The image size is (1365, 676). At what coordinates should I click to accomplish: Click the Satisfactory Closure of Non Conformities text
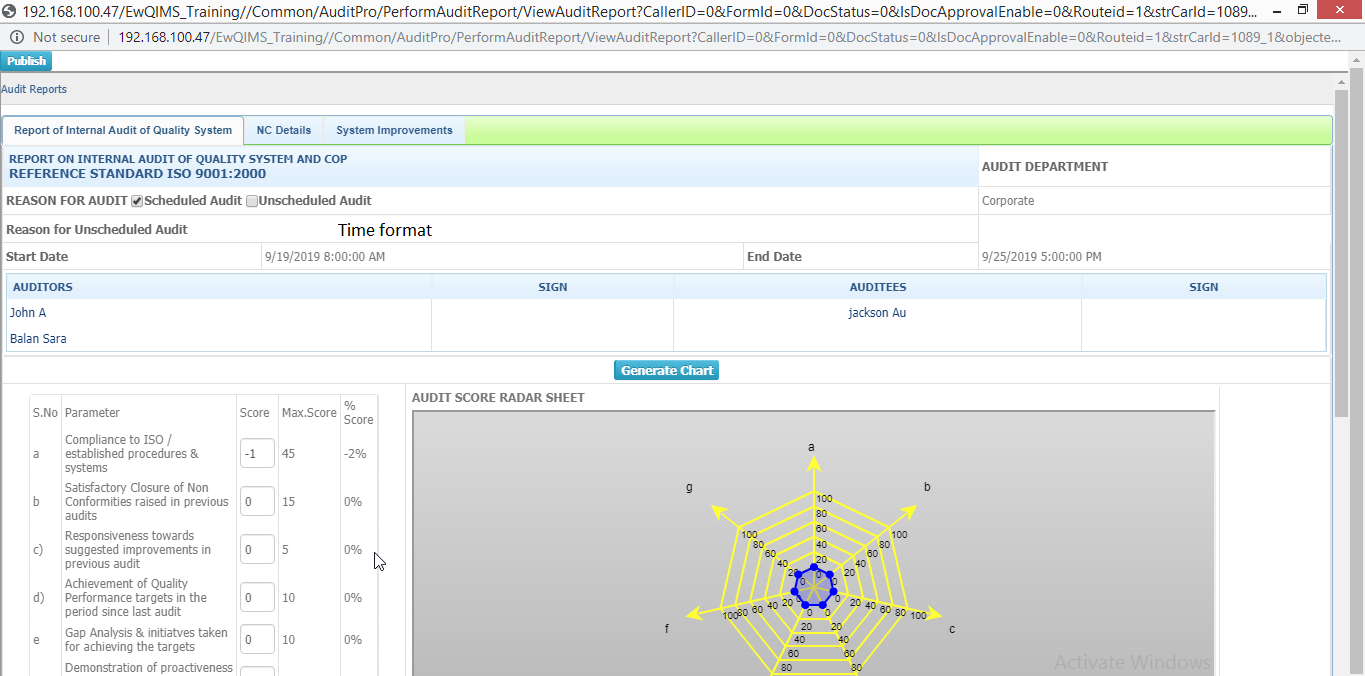[x=147, y=502]
